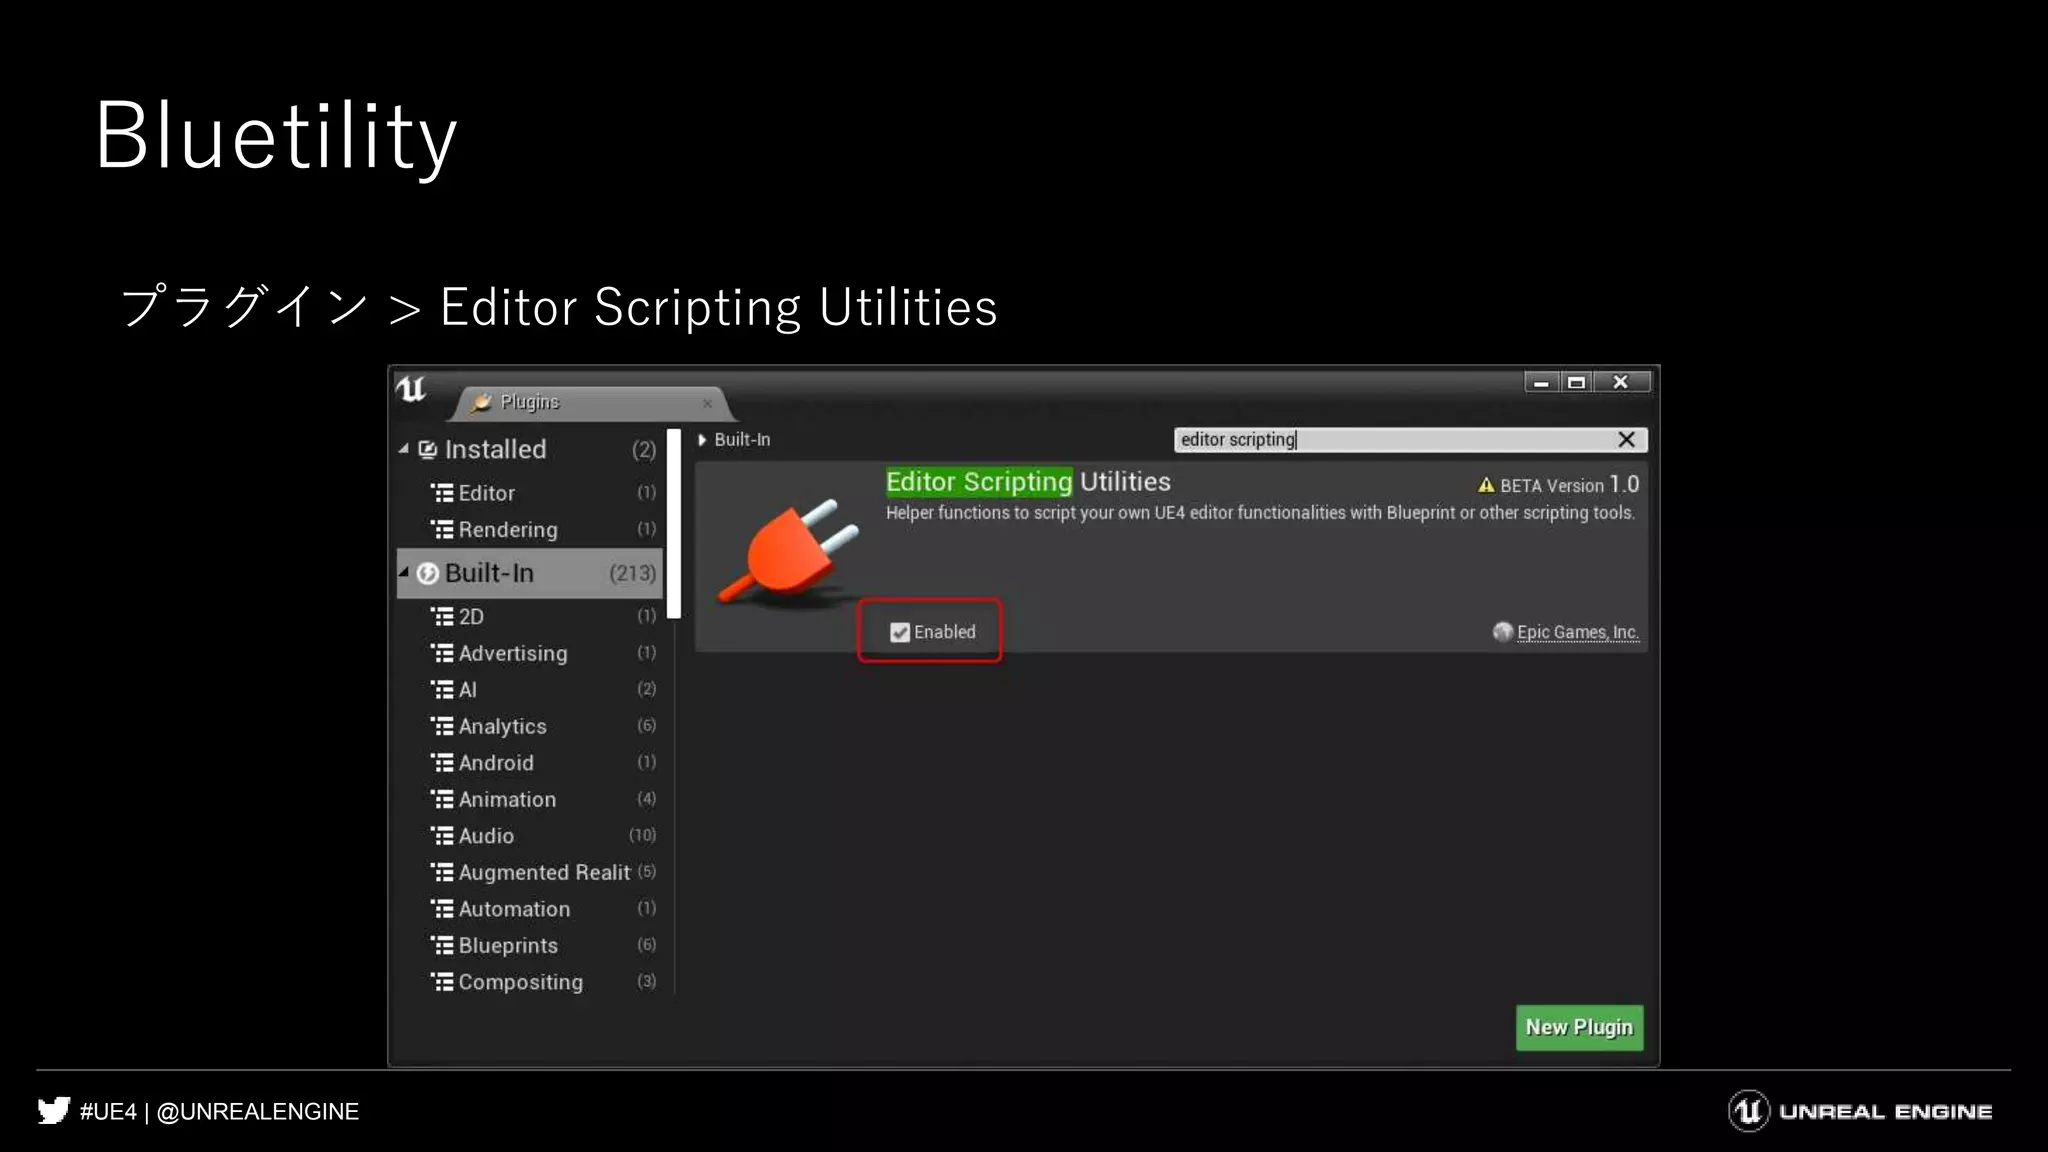Click the list icon beside Editor
Image resolution: width=2048 pixels, height=1152 pixels.
[442, 493]
